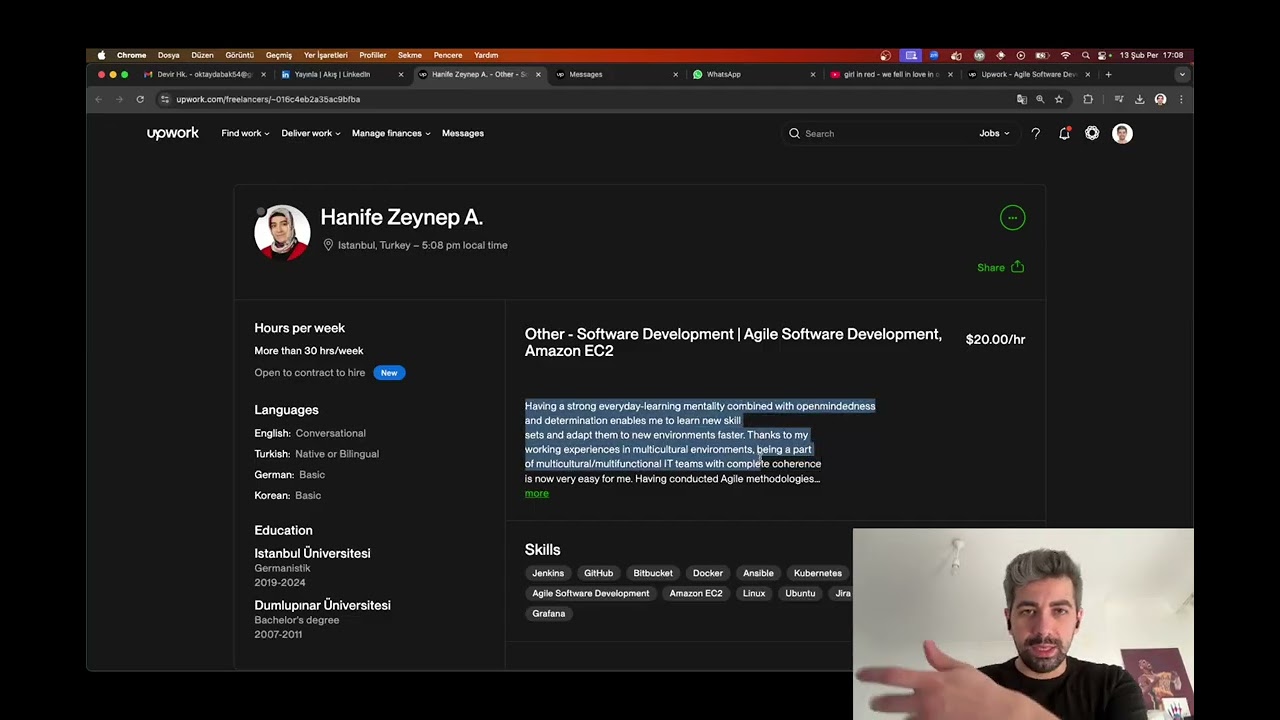Go forward in browser history
This screenshot has height=720, width=1280.
pyautogui.click(x=119, y=99)
